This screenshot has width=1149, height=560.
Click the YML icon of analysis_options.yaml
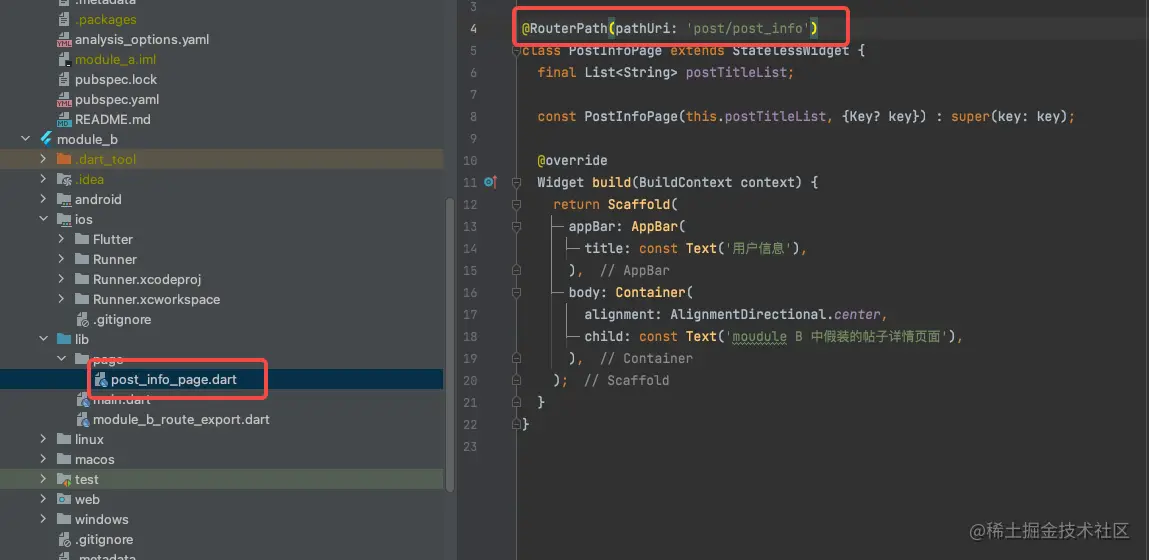point(64,40)
